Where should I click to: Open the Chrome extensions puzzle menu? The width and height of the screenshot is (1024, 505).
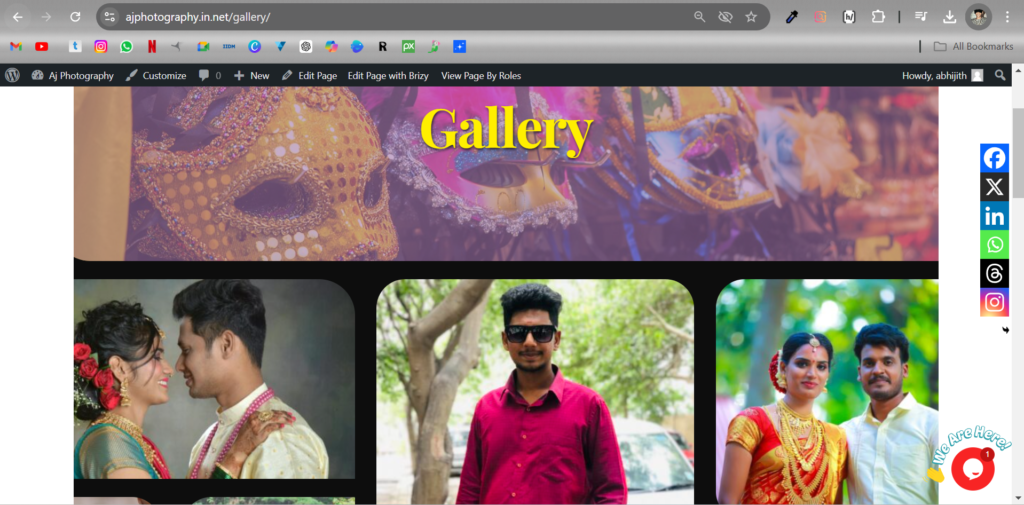(878, 17)
